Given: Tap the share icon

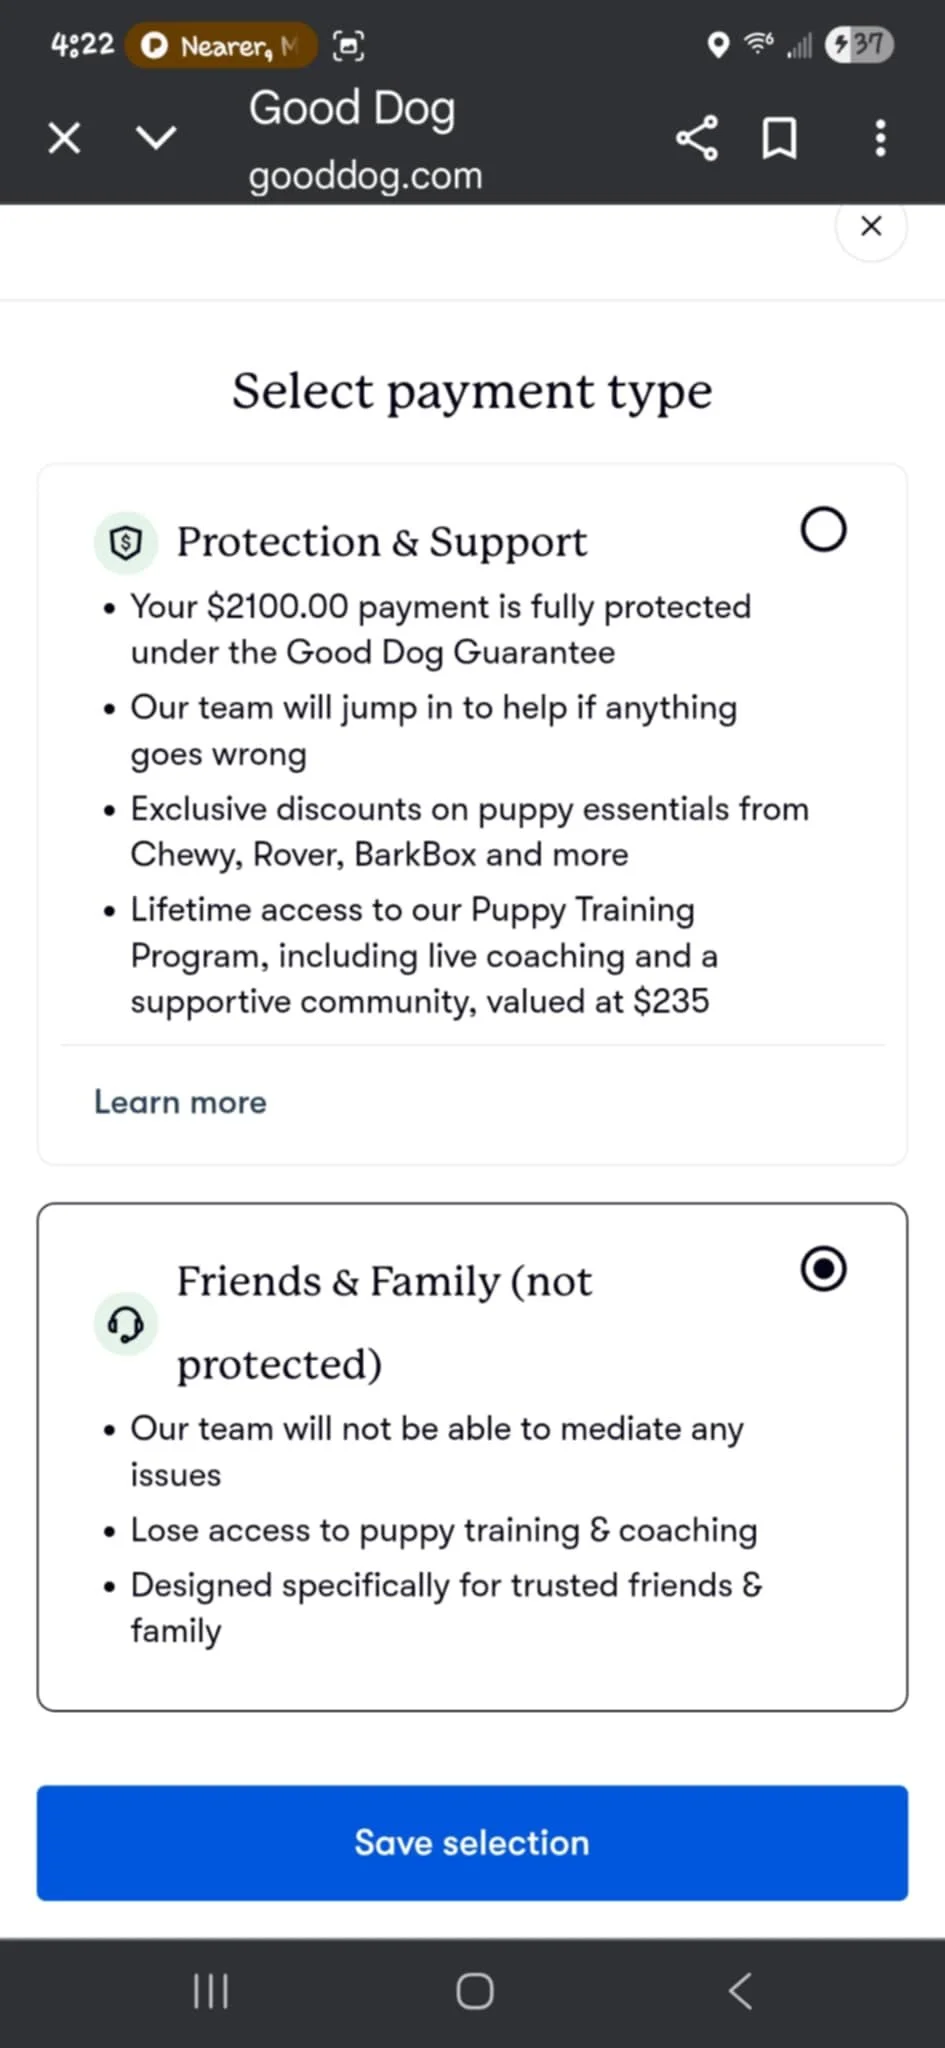Looking at the screenshot, I should click(x=697, y=138).
